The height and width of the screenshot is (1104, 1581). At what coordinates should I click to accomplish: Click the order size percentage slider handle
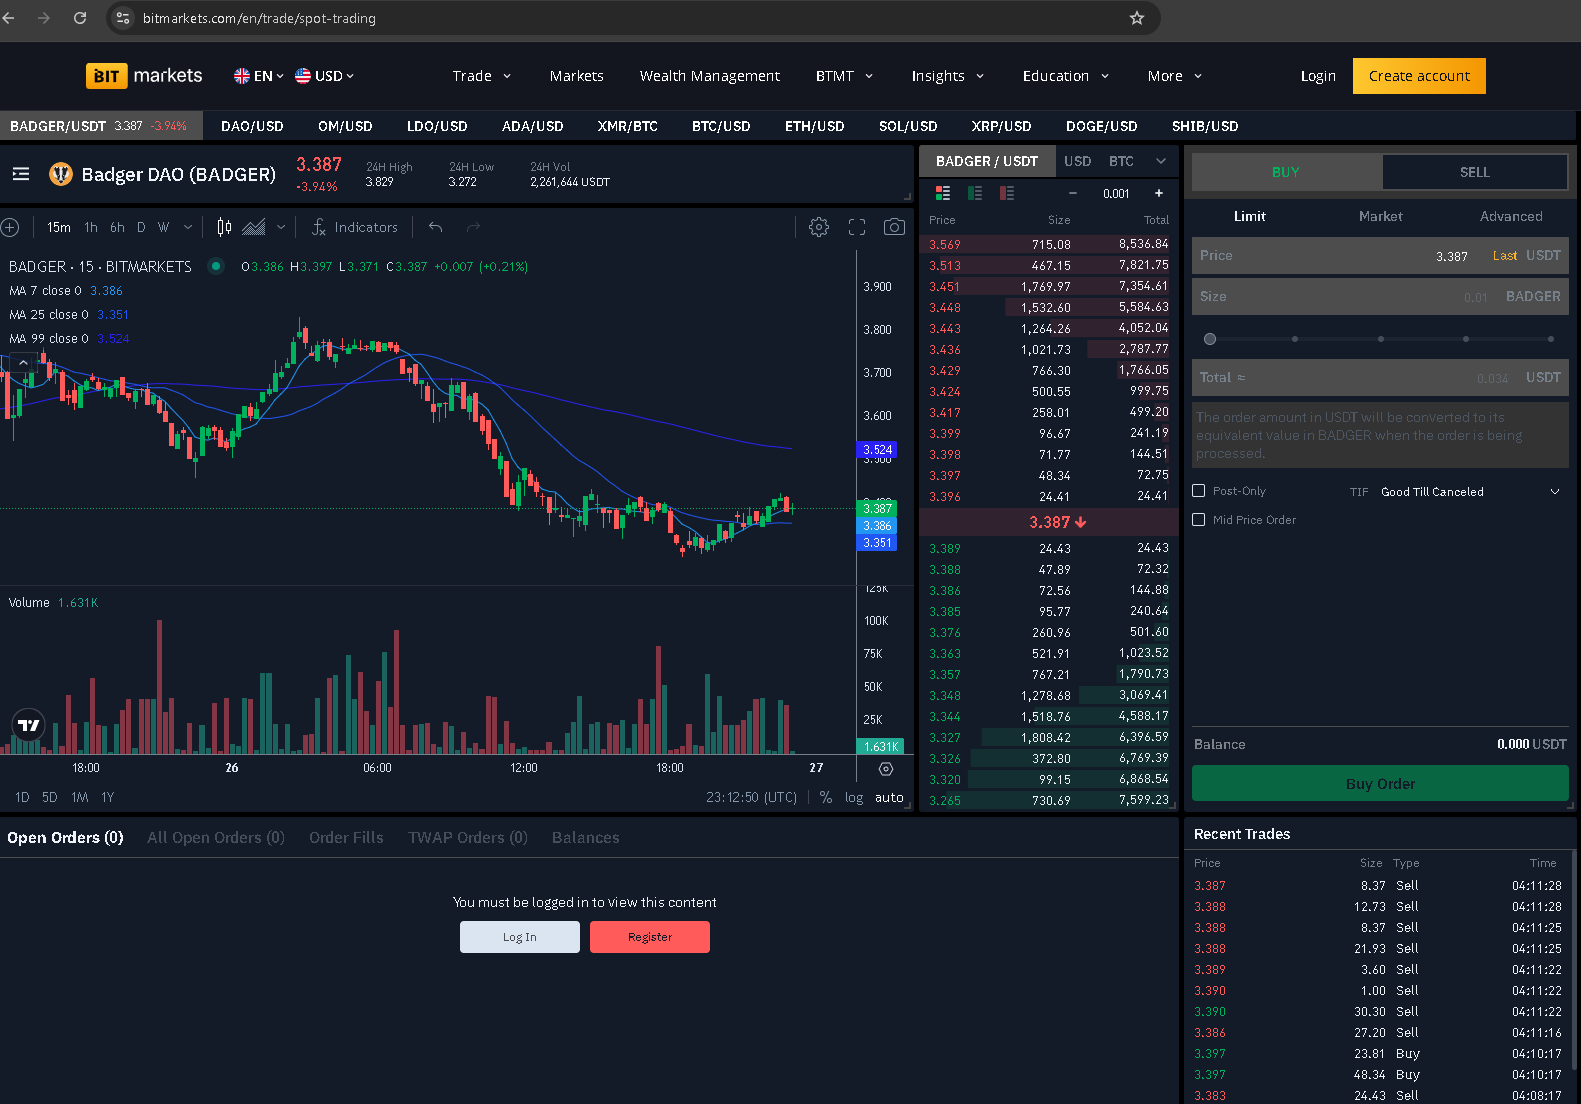click(1210, 339)
